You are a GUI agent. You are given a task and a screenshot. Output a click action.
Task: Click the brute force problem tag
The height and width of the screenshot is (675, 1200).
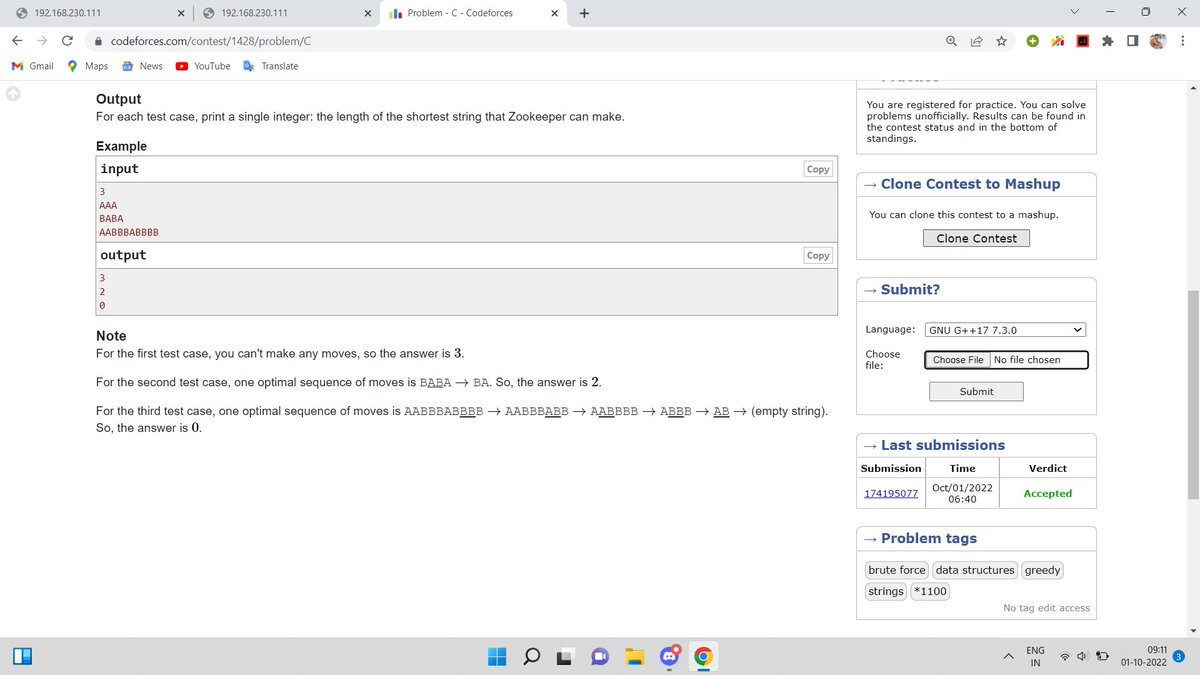(897, 570)
